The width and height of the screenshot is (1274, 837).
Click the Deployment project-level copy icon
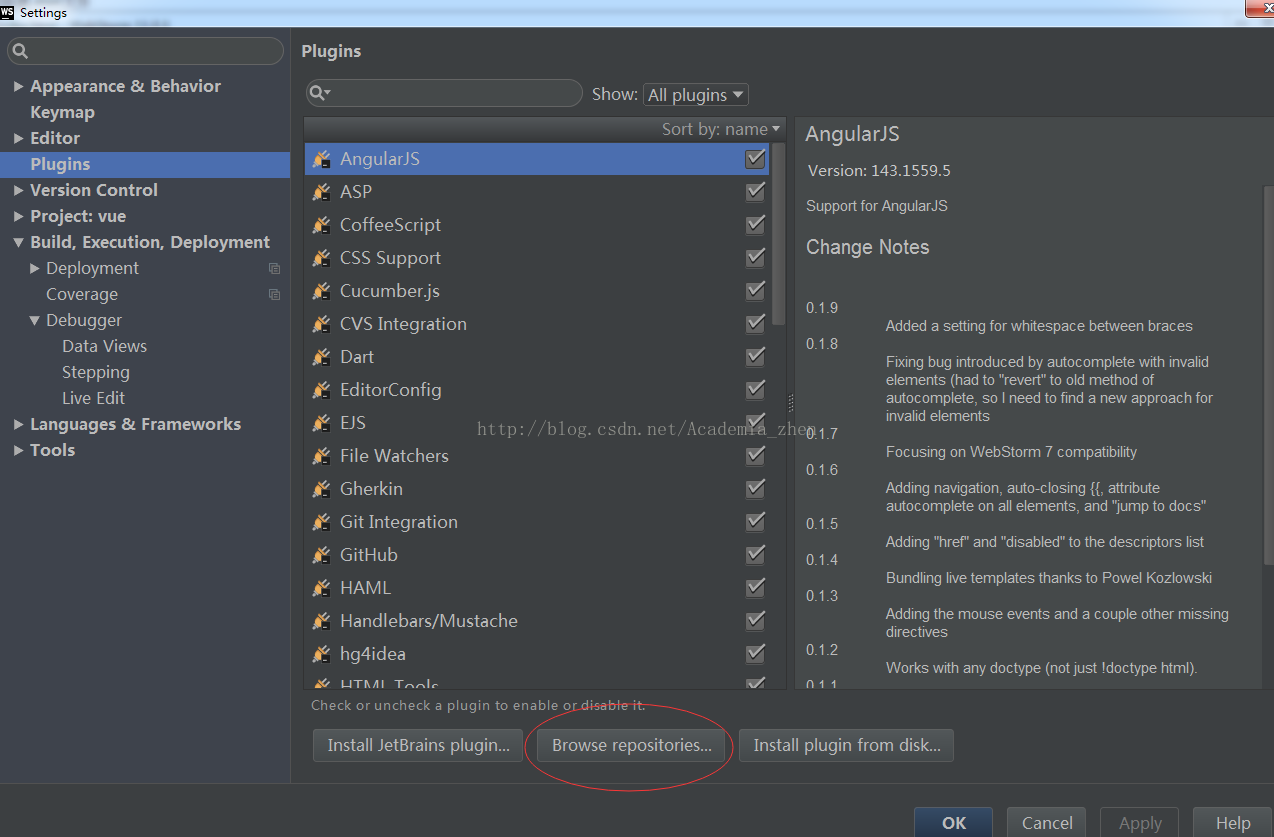point(274,268)
